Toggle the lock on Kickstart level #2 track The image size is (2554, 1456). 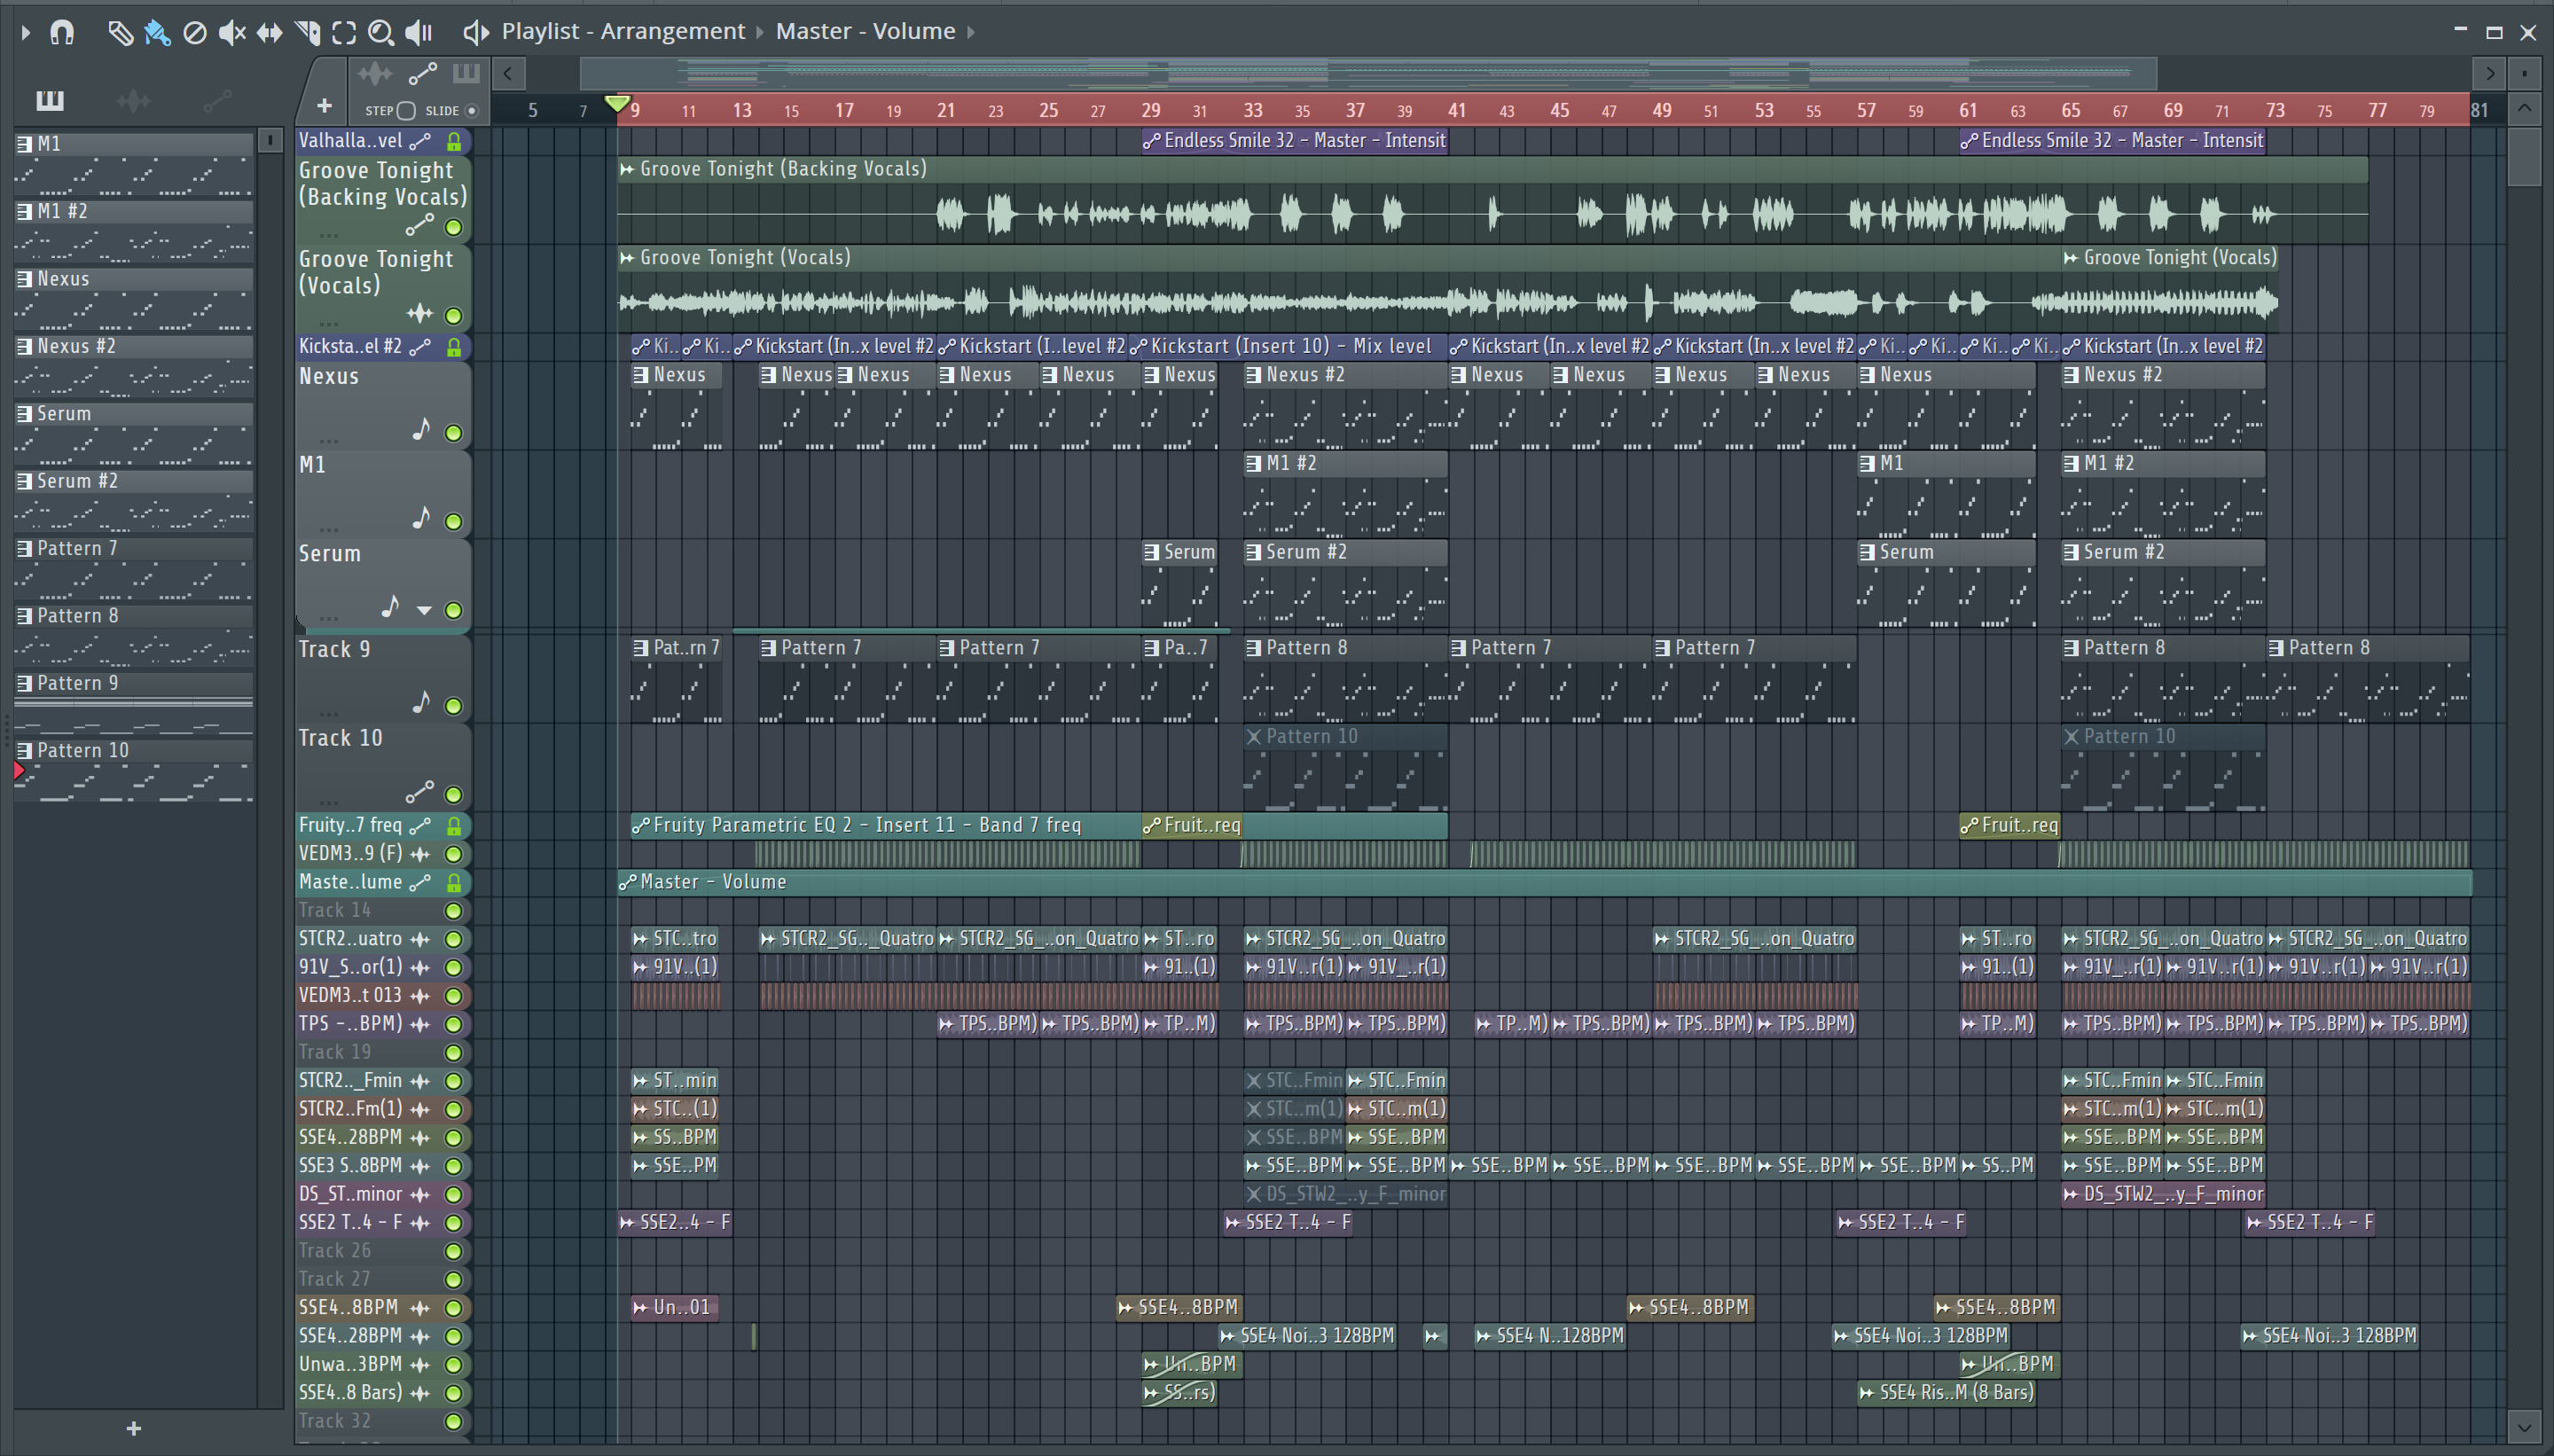tap(454, 347)
